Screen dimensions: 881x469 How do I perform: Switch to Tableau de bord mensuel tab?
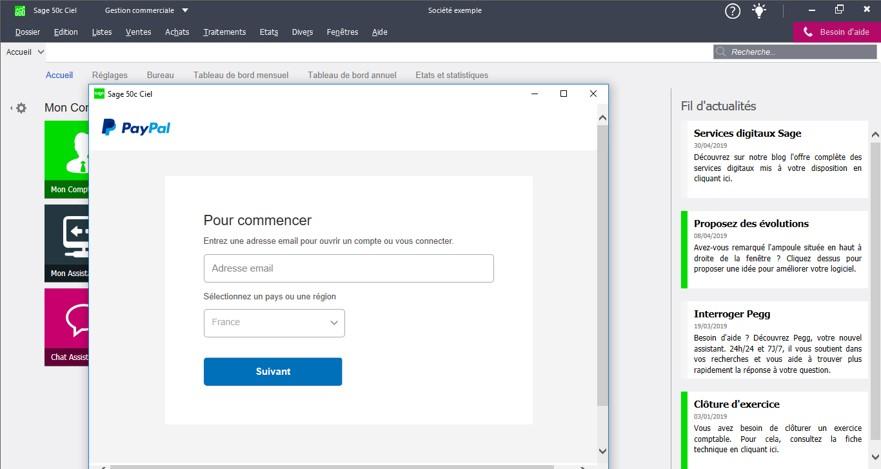[x=240, y=75]
